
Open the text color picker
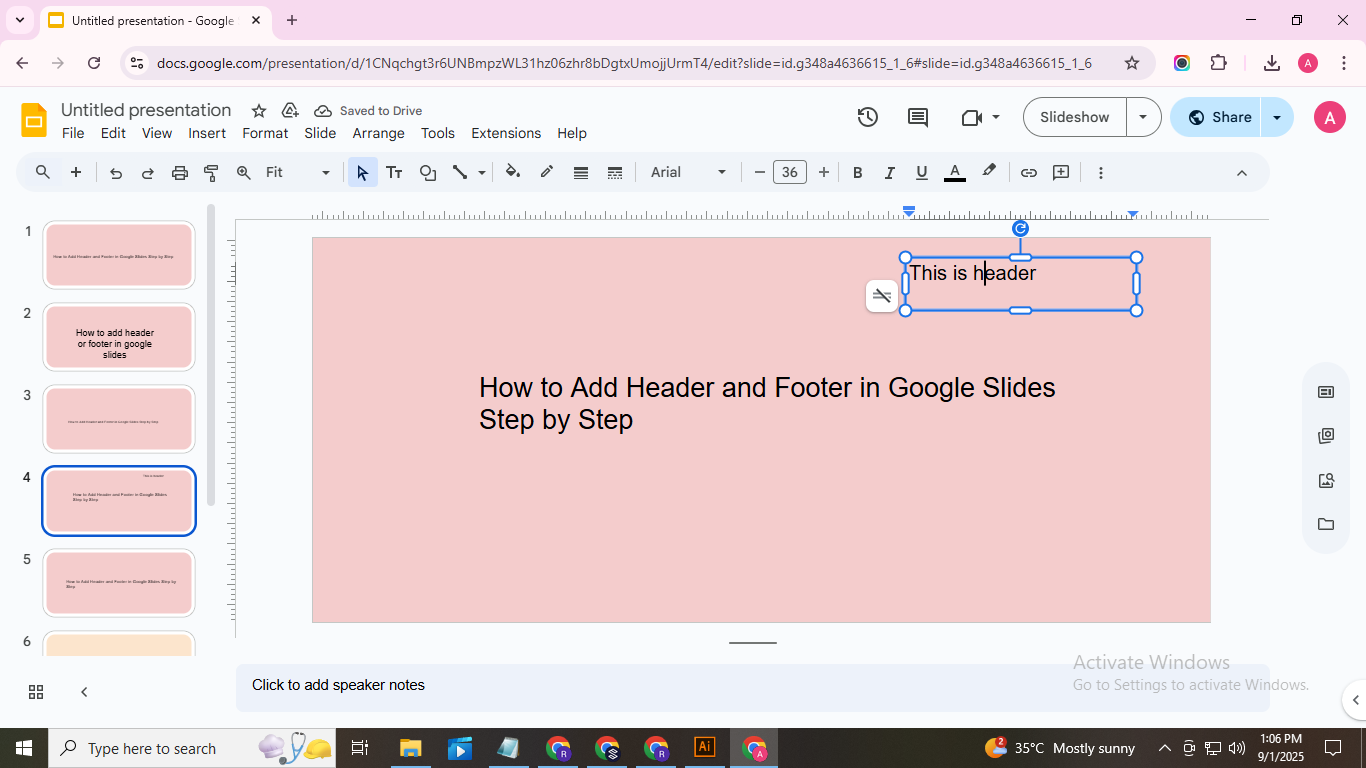(x=955, y=173)
